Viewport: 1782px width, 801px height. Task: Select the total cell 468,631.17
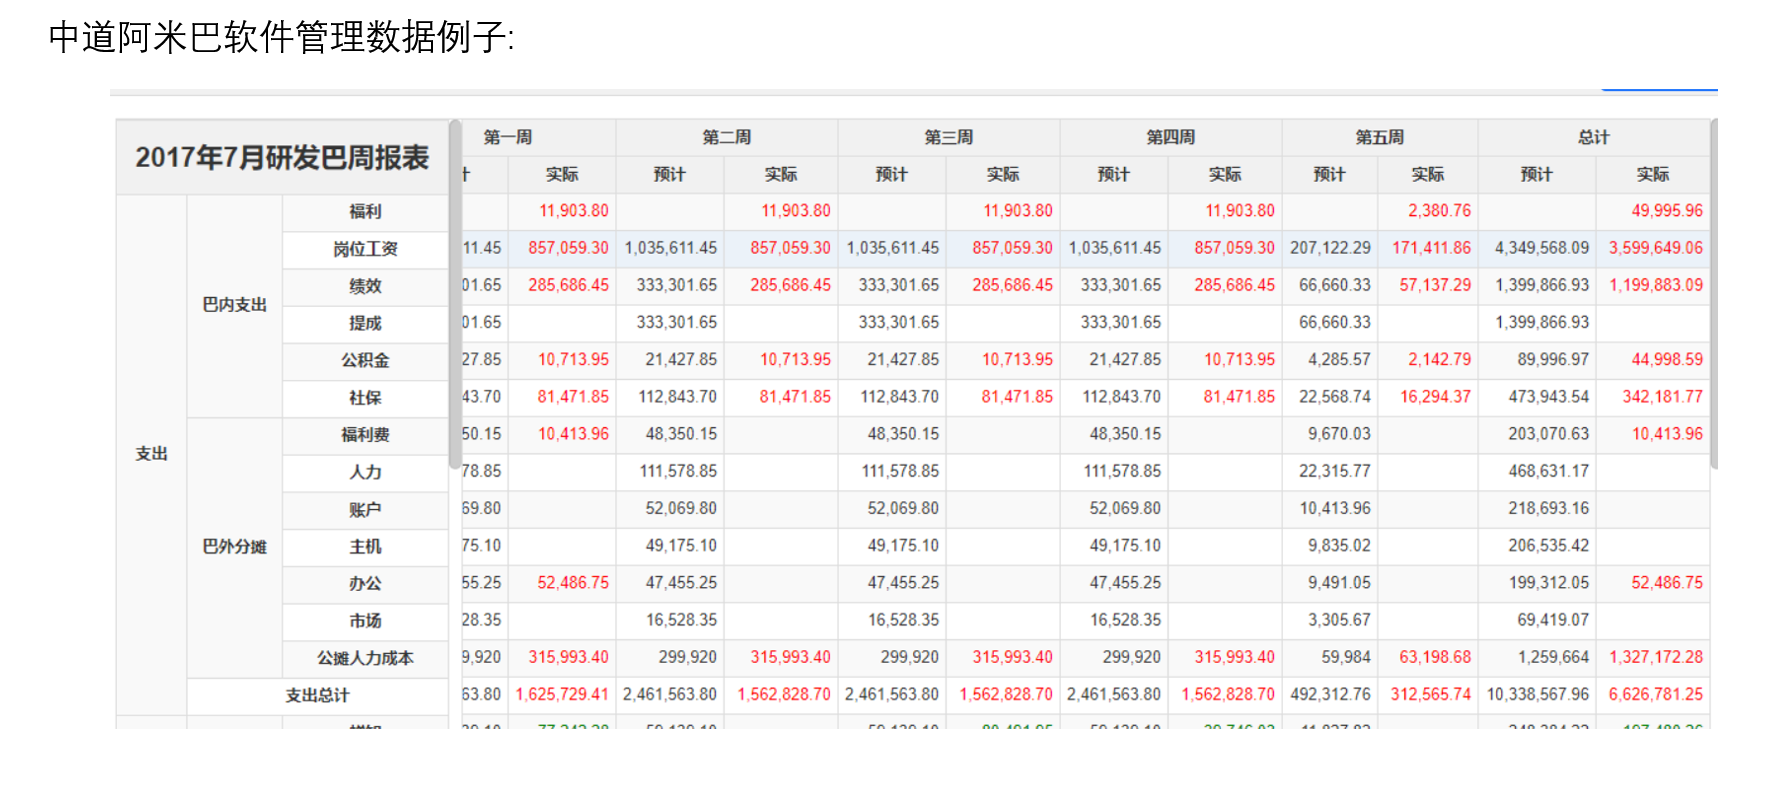click(1537, 471)
